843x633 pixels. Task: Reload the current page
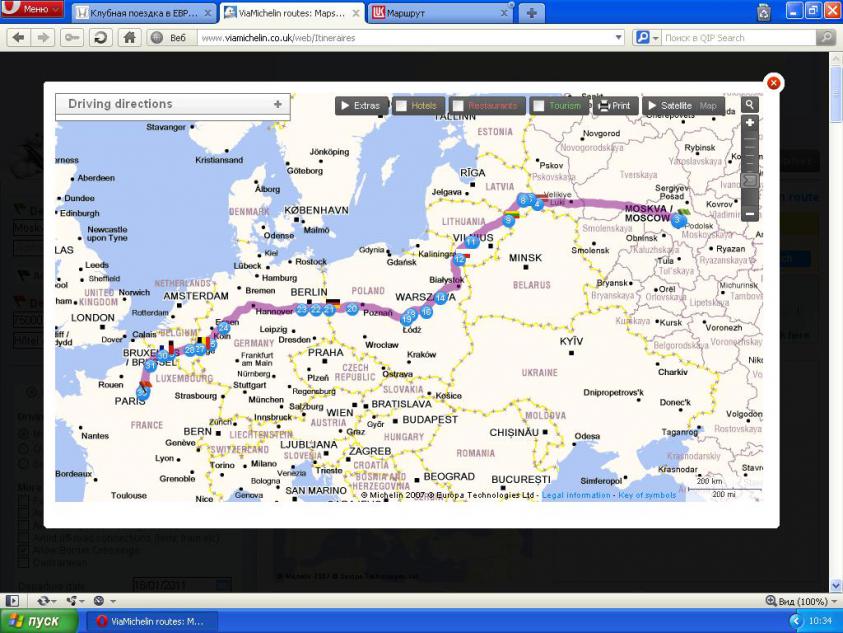[x=100, y=38]
